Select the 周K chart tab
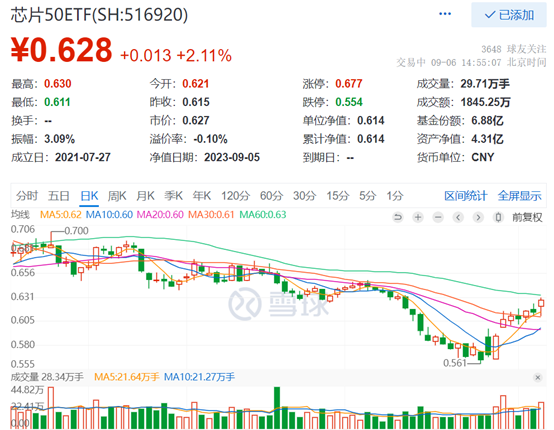Viewport: 554px width, 430px height. click(x=117, y=195)
